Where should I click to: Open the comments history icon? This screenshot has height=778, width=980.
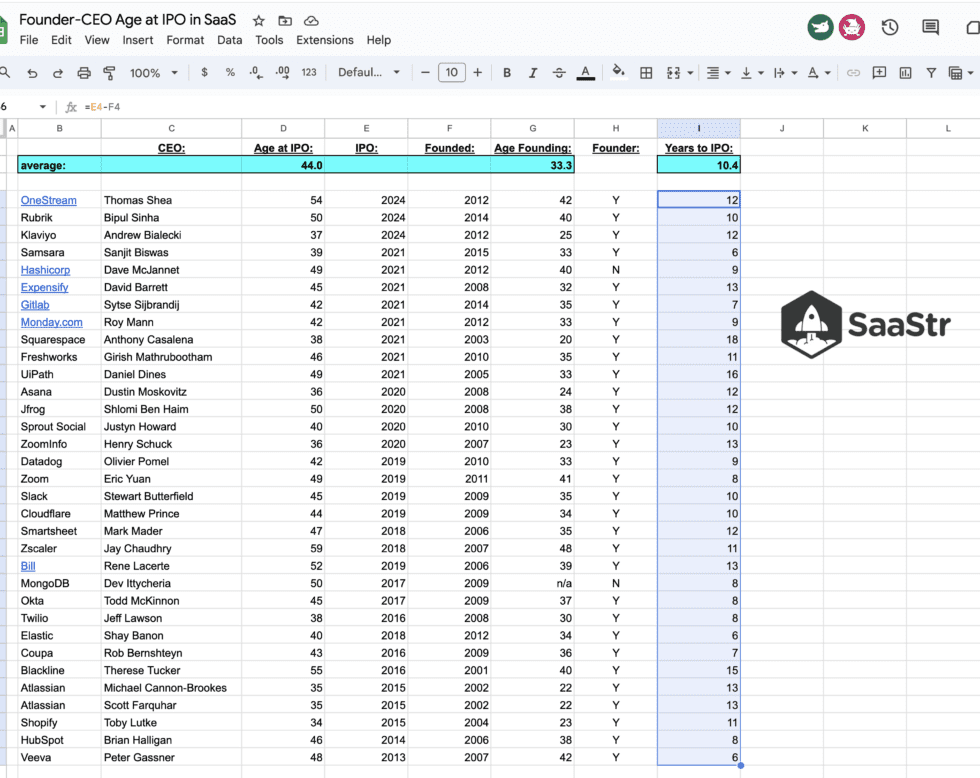click(930, 27)
